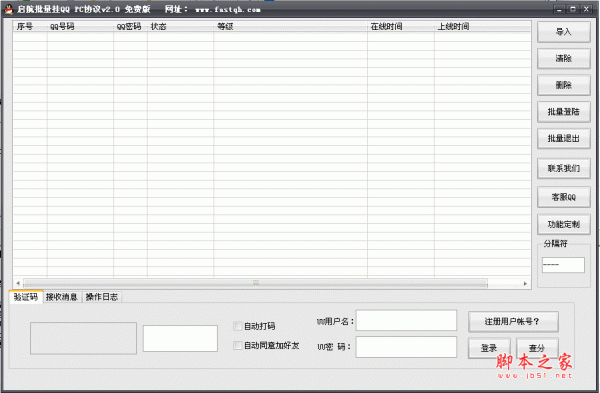Click the captcha text entry box

pos(180,338)
